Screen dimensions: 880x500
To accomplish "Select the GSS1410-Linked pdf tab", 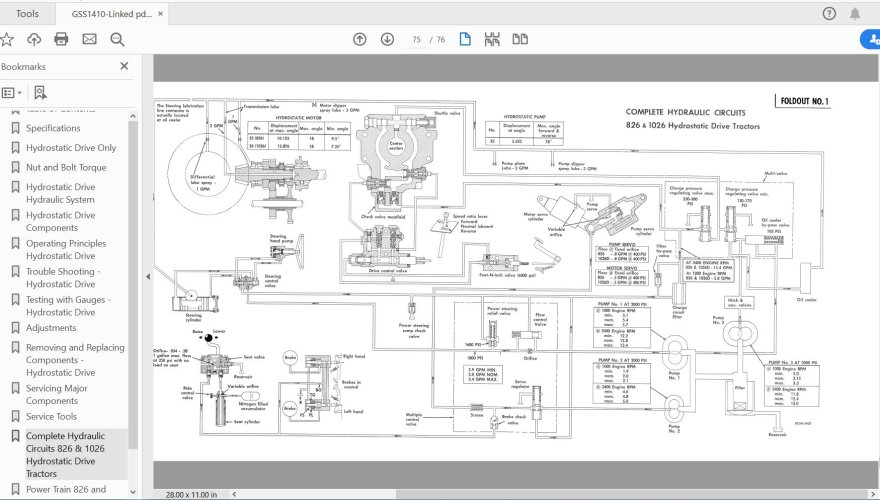I will (x=111, y=13).
